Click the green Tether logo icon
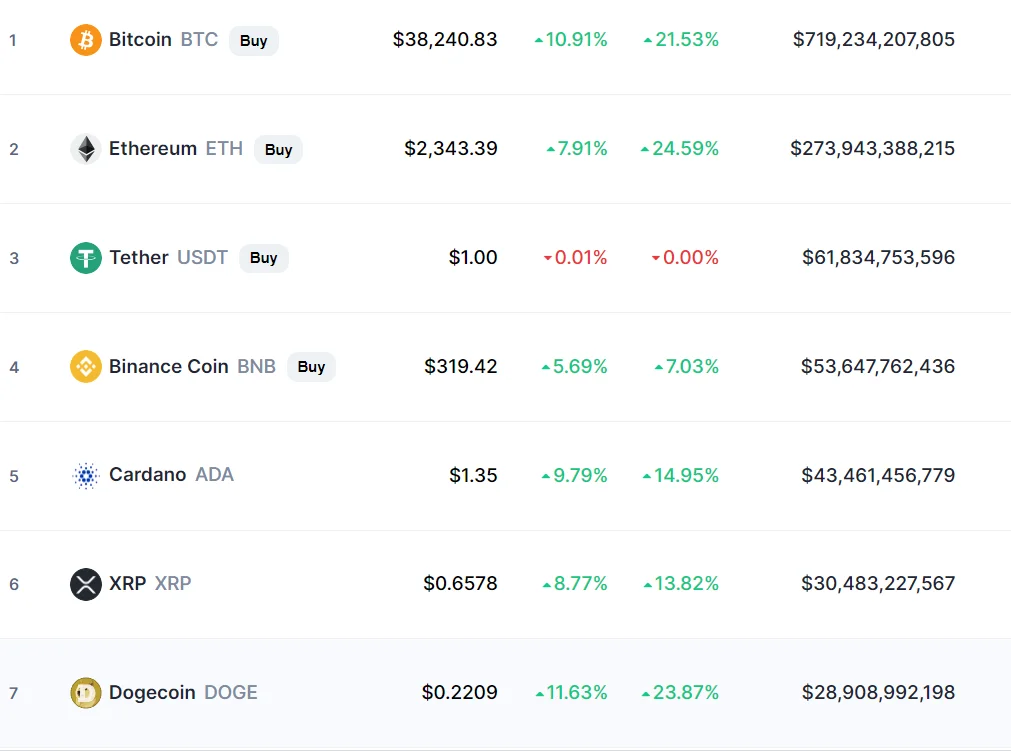The height and width of the screenshot is (751, 1011). [86, 258]
